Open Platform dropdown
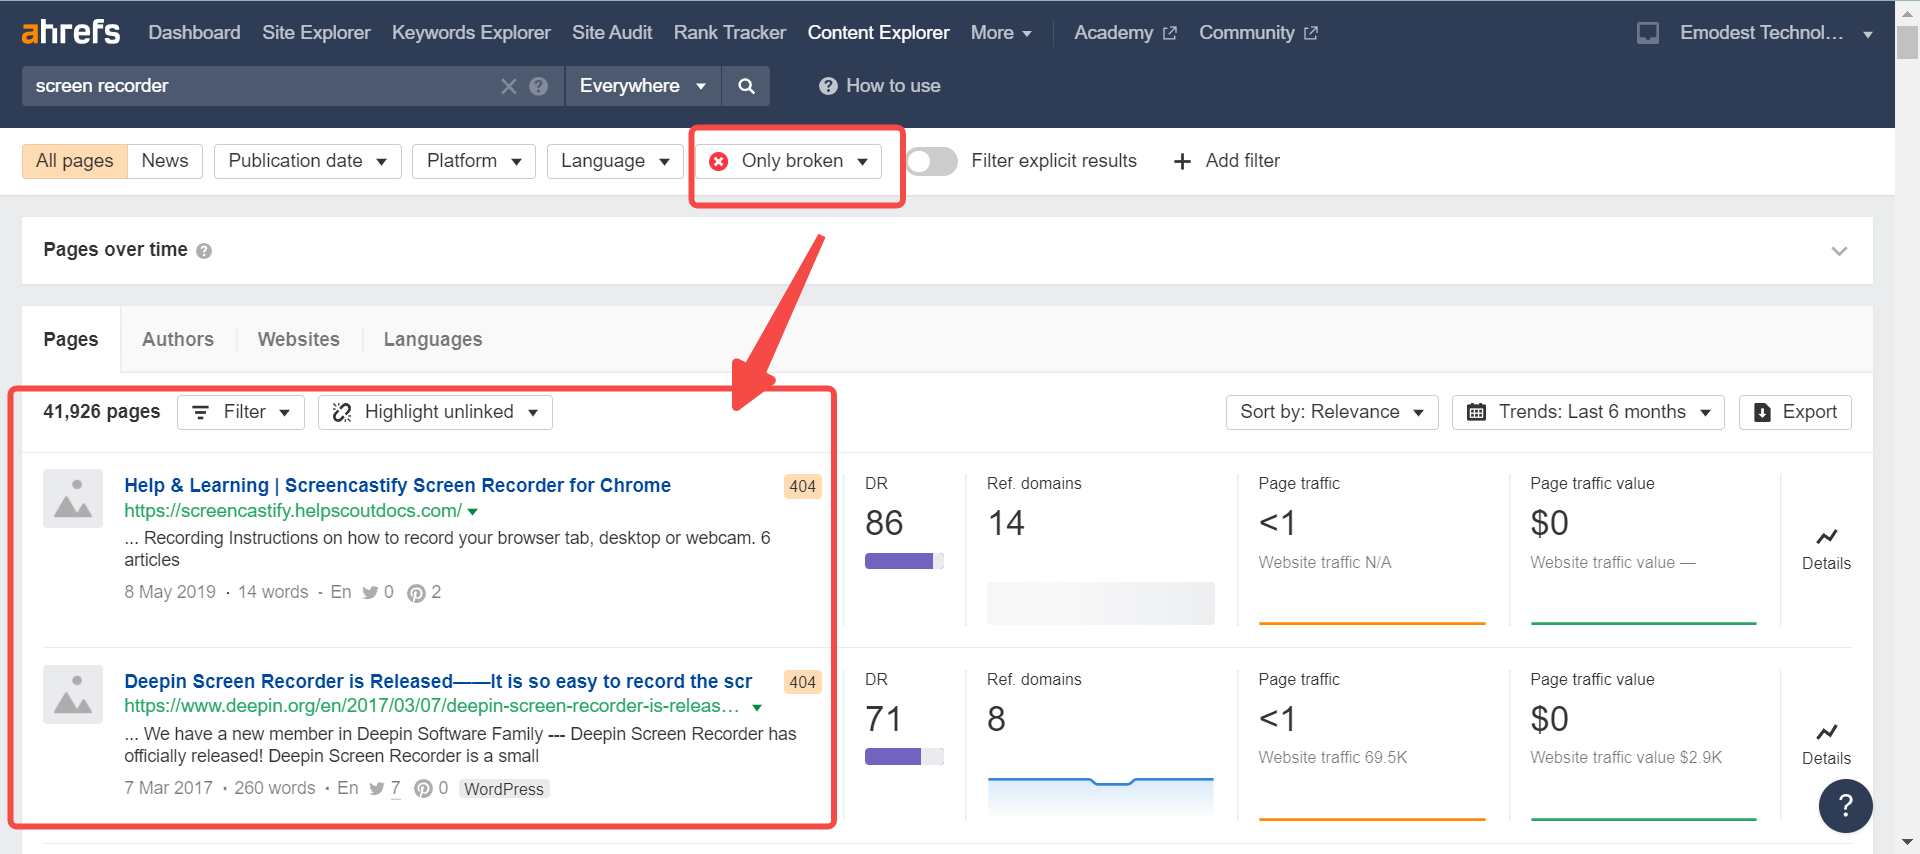 coord(474,161)
